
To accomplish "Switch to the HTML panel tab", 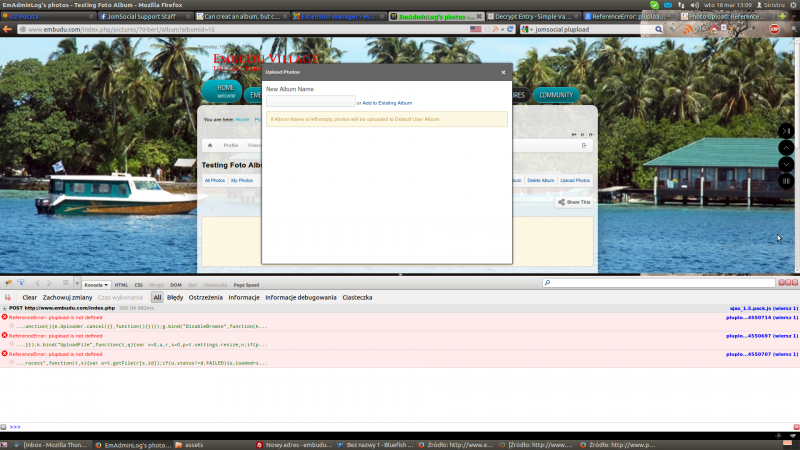I will point(121,285).
